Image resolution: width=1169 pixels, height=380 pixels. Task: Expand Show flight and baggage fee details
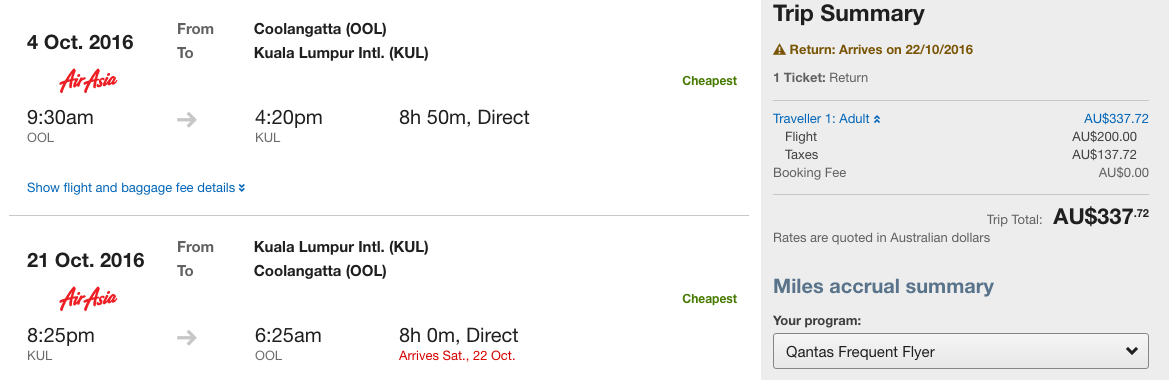click(136, 188)
